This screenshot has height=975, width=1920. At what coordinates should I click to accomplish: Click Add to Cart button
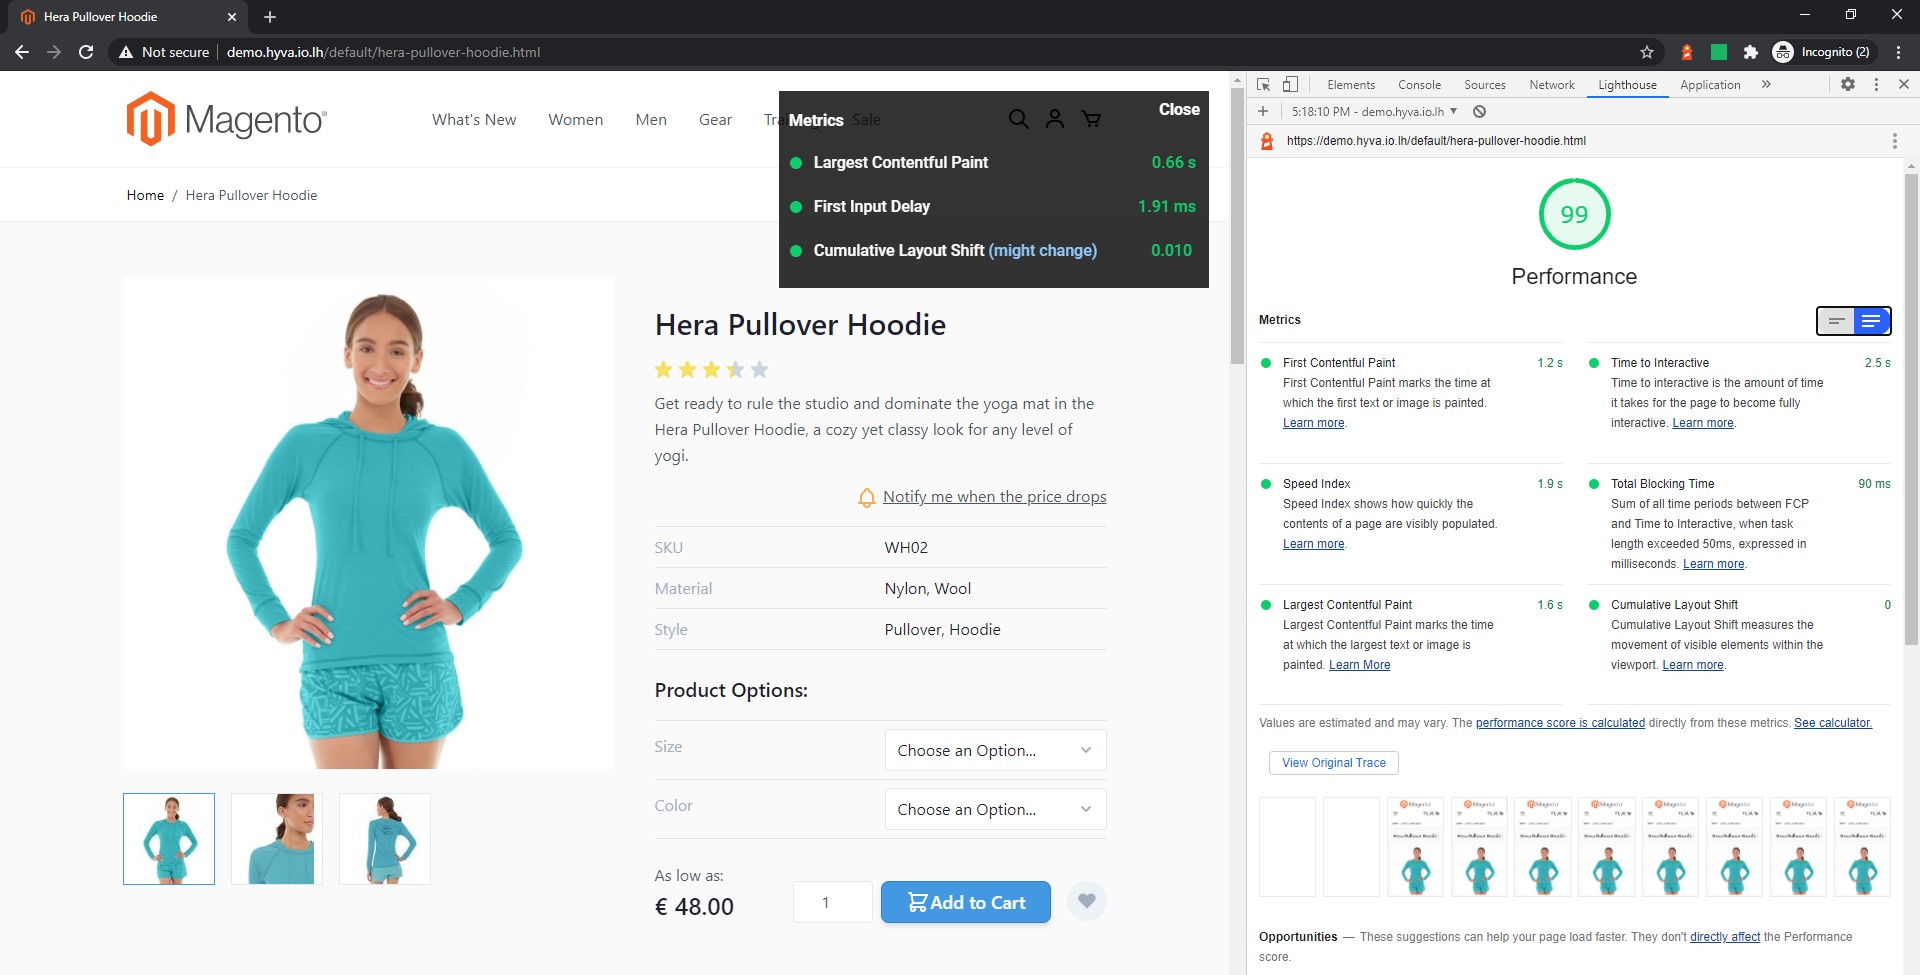tap(966, 902)
